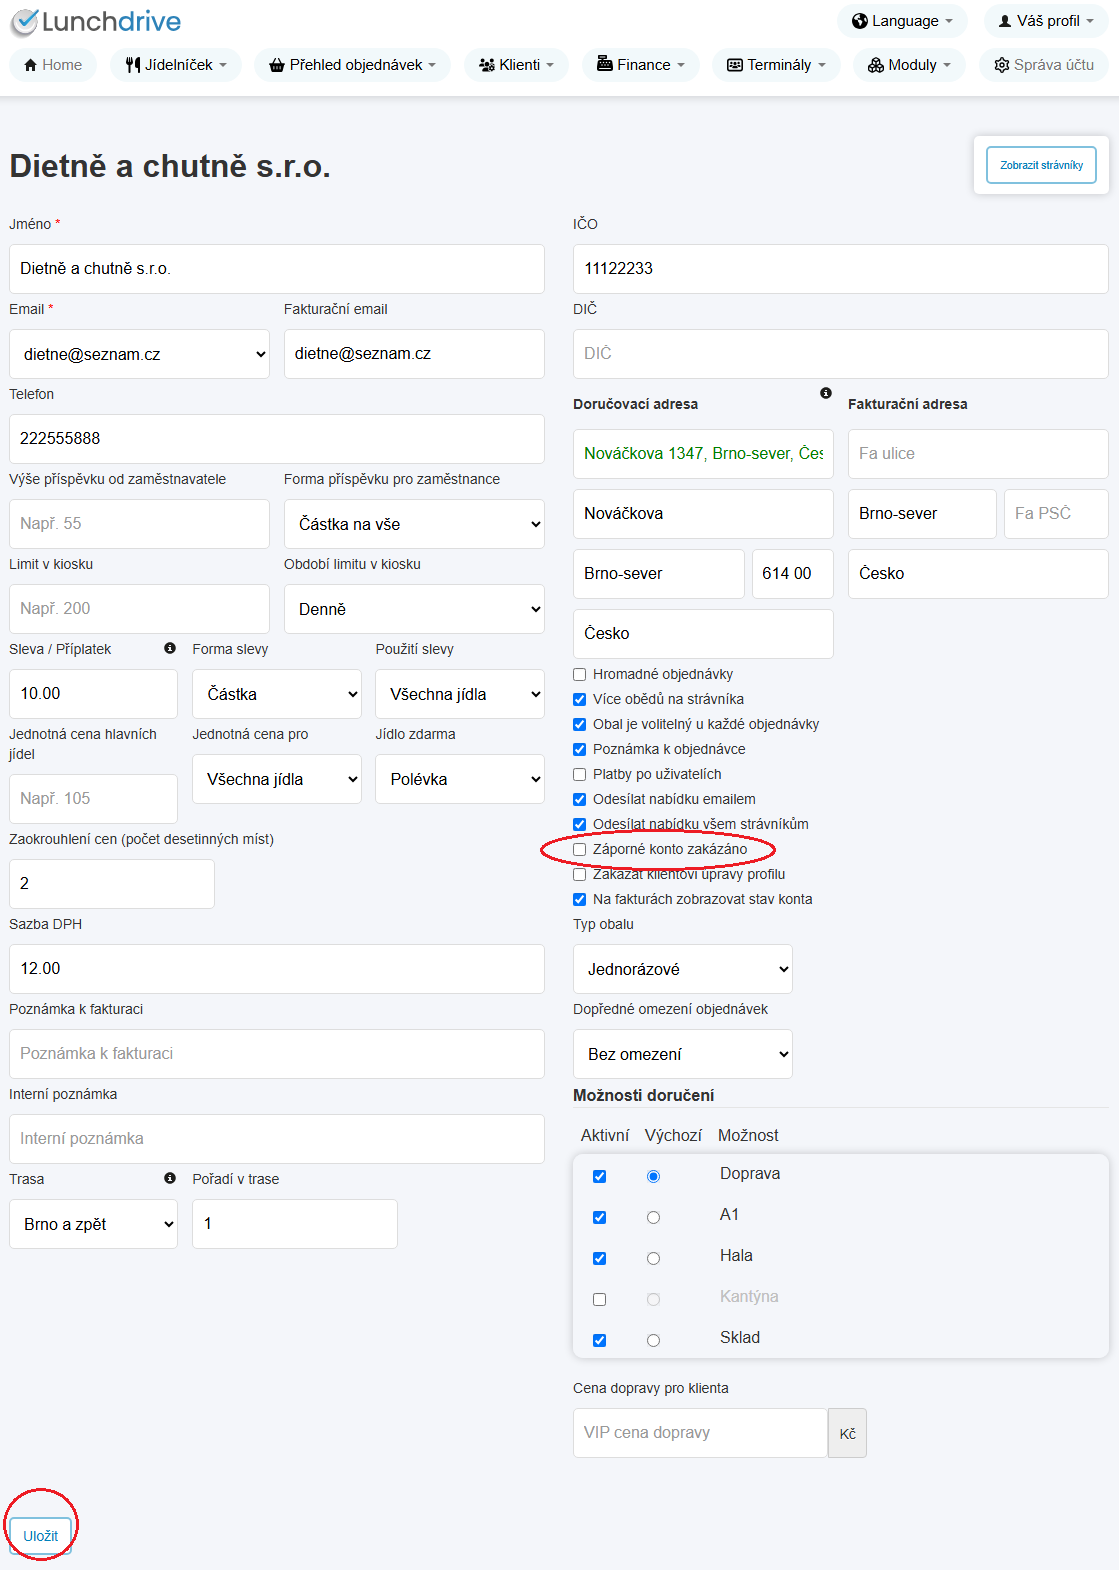Toggle Na fakturách zobrazovat stav konta

click(579, 899)
